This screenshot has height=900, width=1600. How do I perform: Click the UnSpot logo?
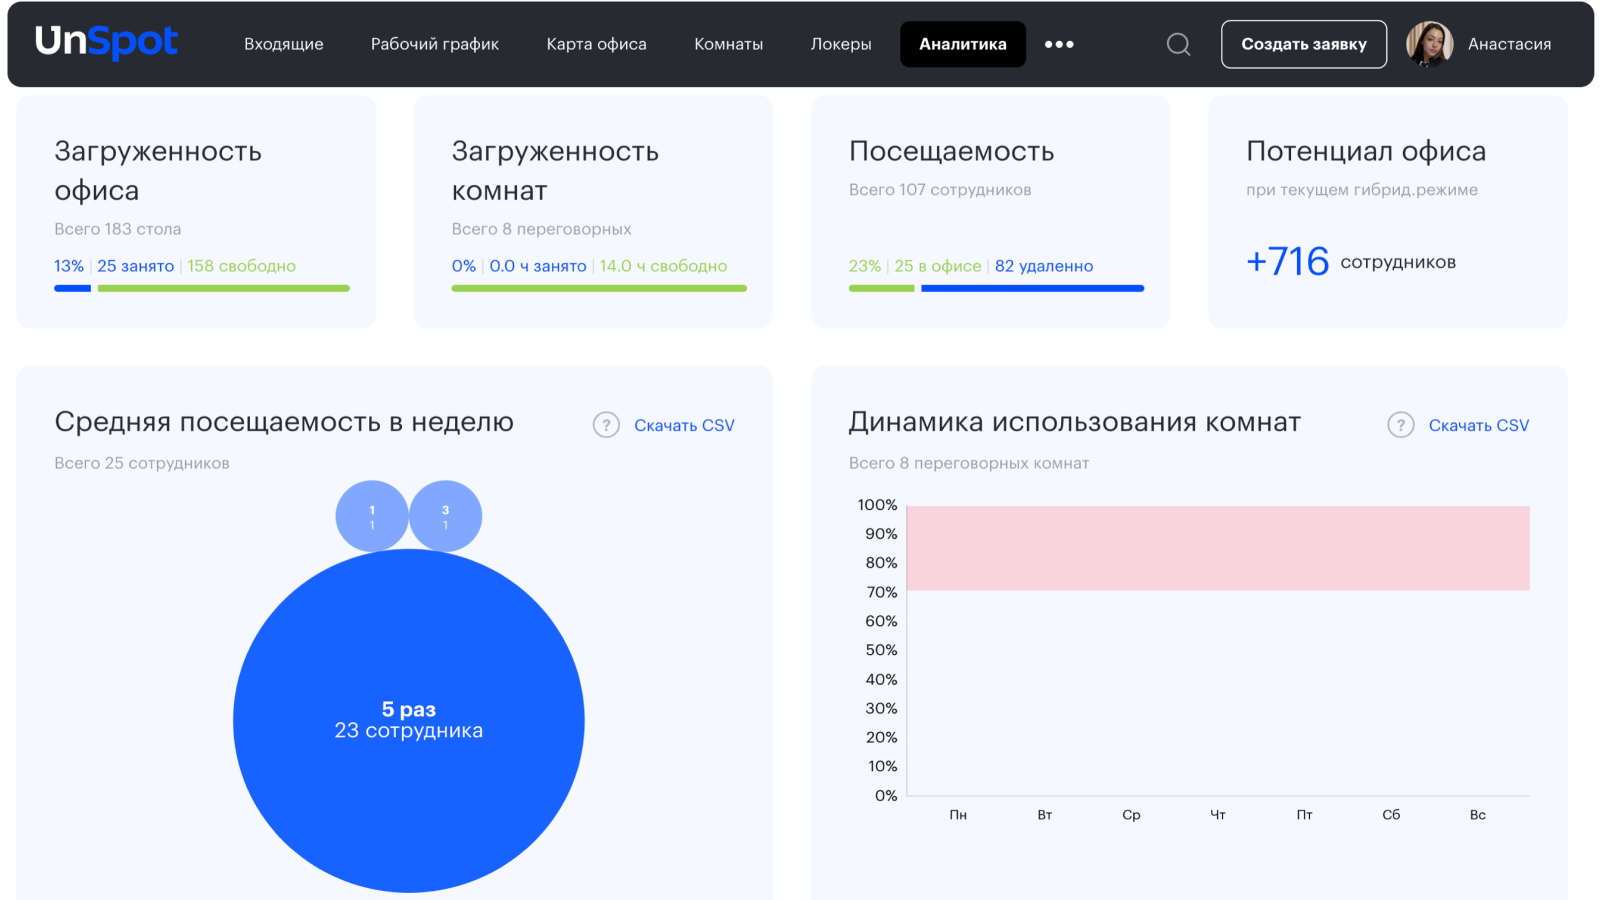[106, 42]
